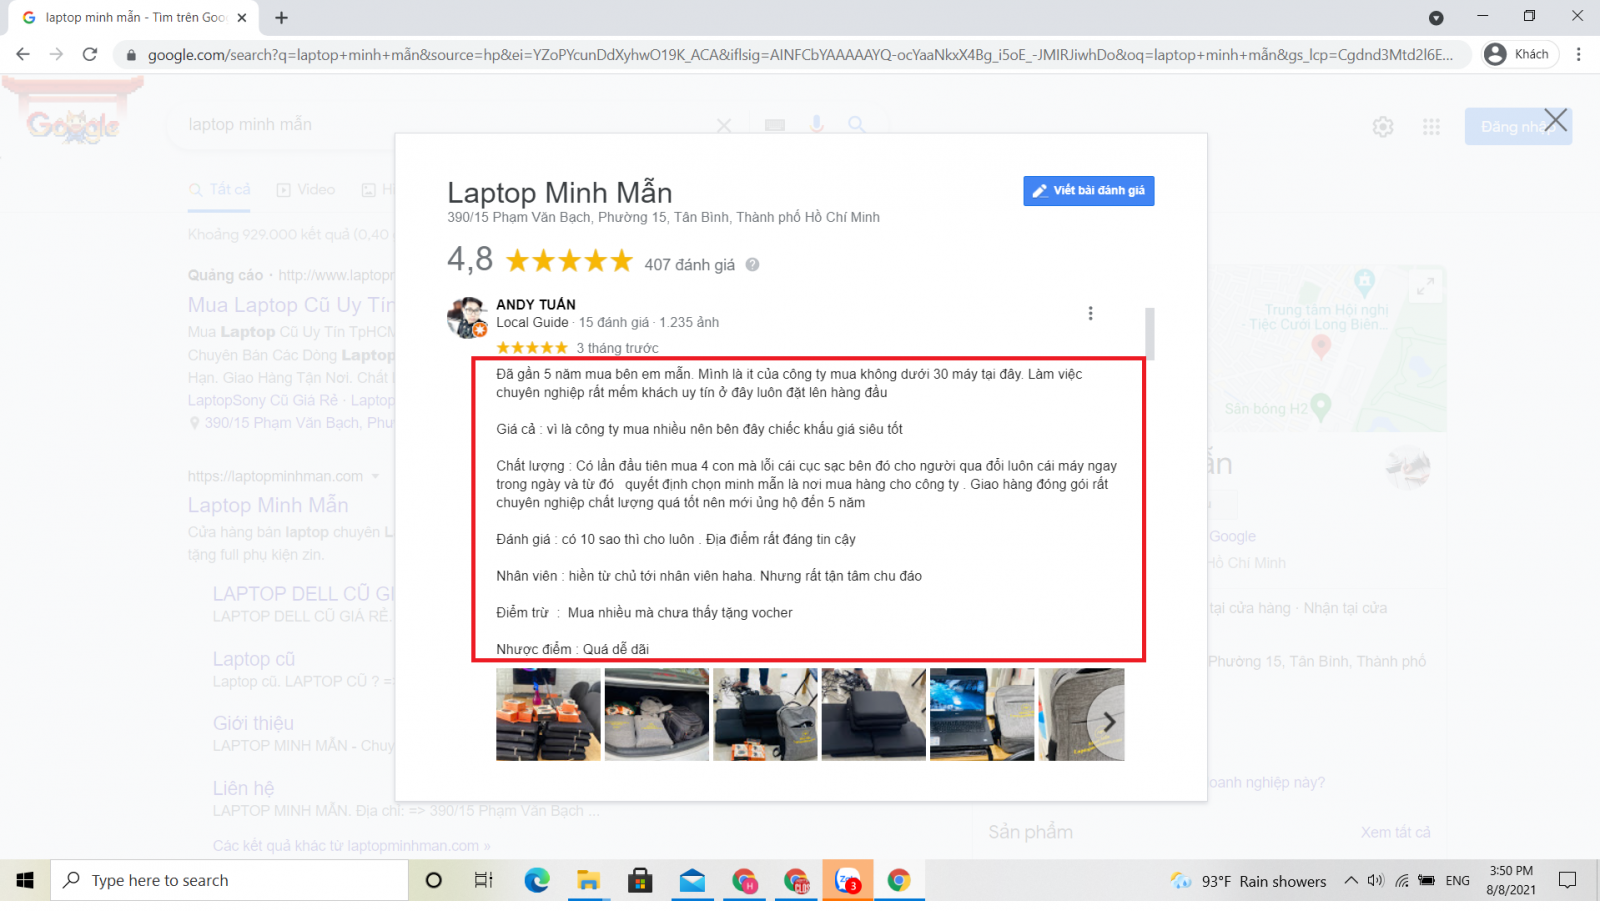Image resolution: width=1600 pixels, height=911 pixels.
Task: Open the 407 đánh giá help icon
Action: (x=752, y=265)
